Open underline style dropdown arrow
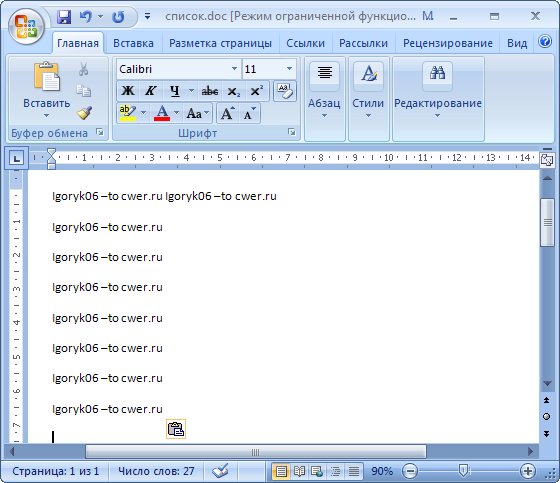The width and height of the screenshot is (560, 483). pos(191,91)
